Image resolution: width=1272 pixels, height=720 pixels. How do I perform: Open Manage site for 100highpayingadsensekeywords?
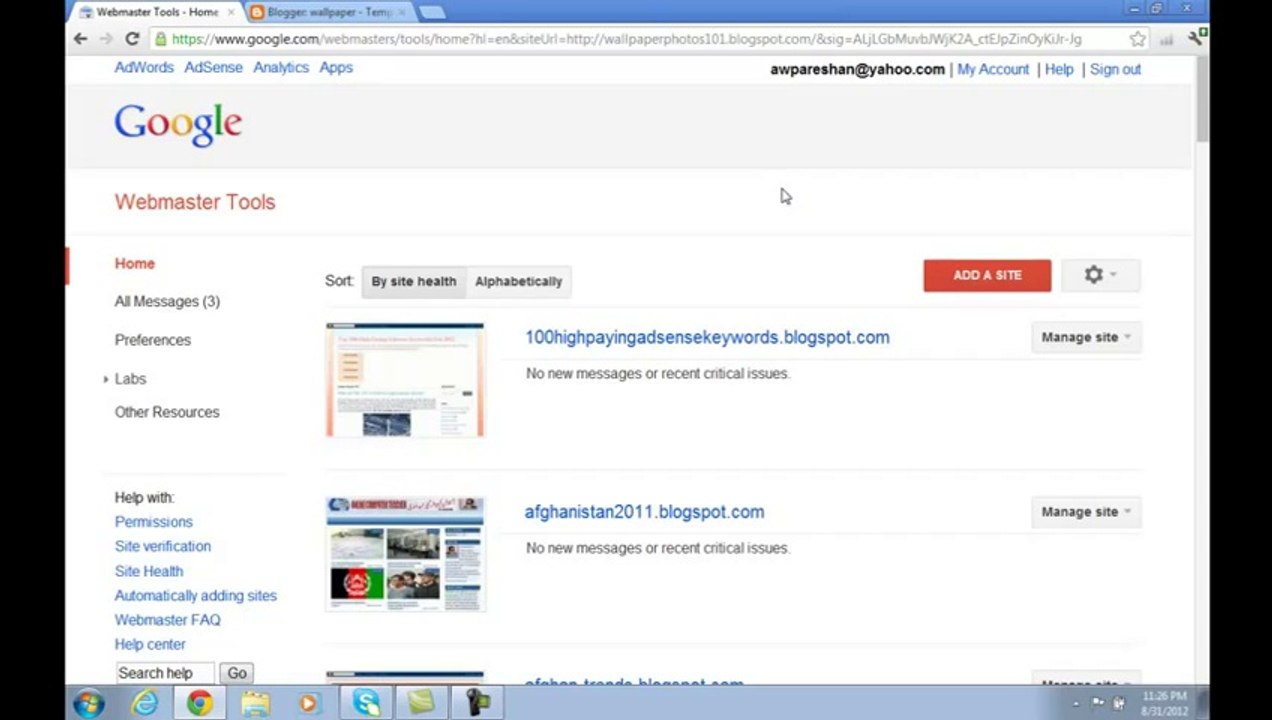point(1086,337)
